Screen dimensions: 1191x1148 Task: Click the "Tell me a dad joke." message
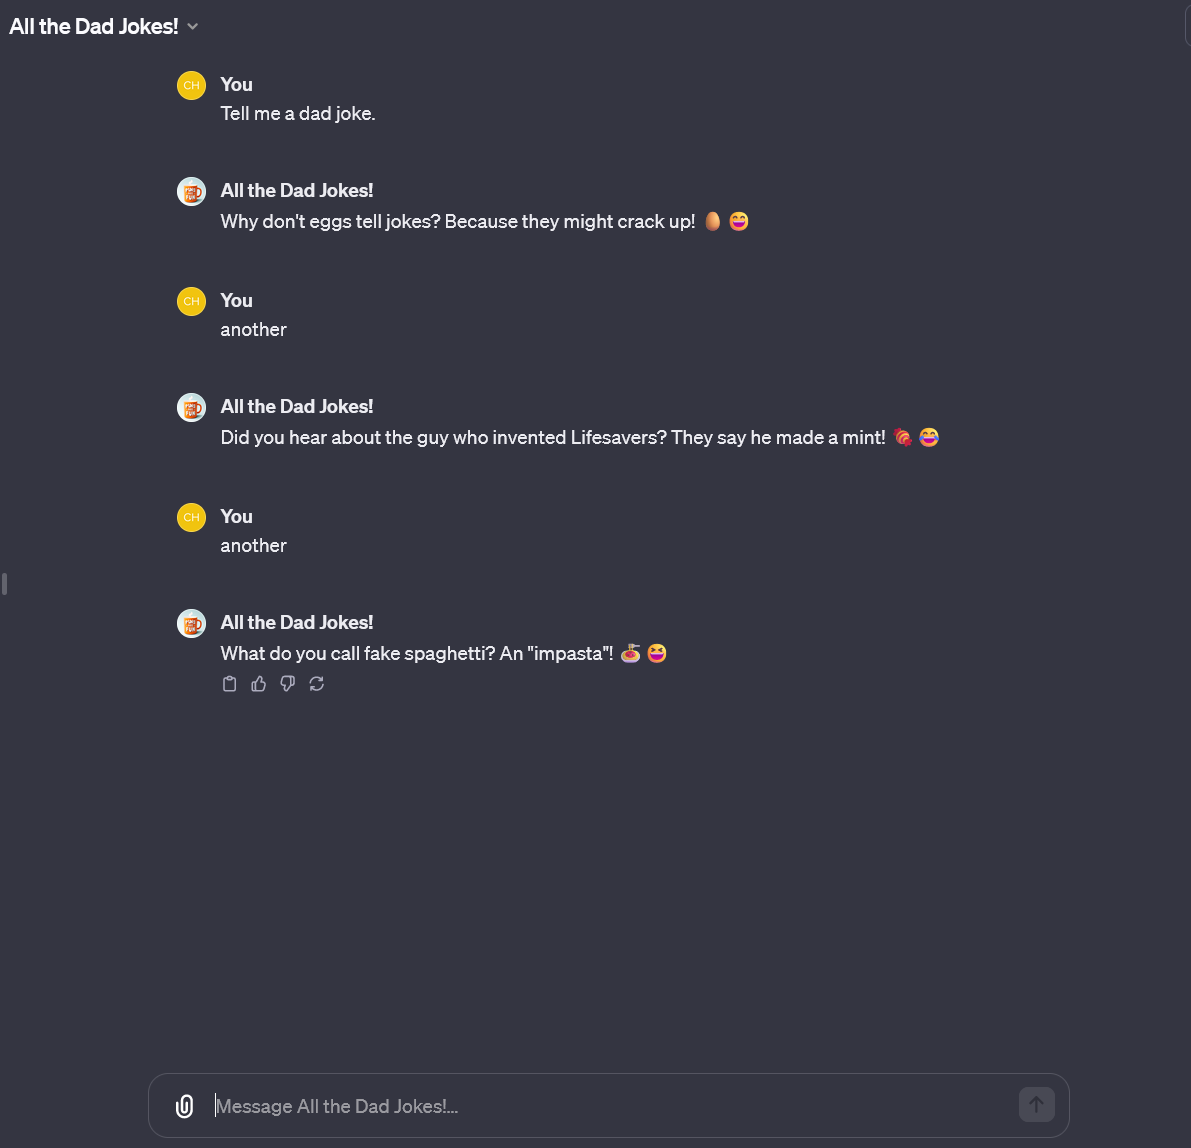pyautogui.click(x=298, y=114)
